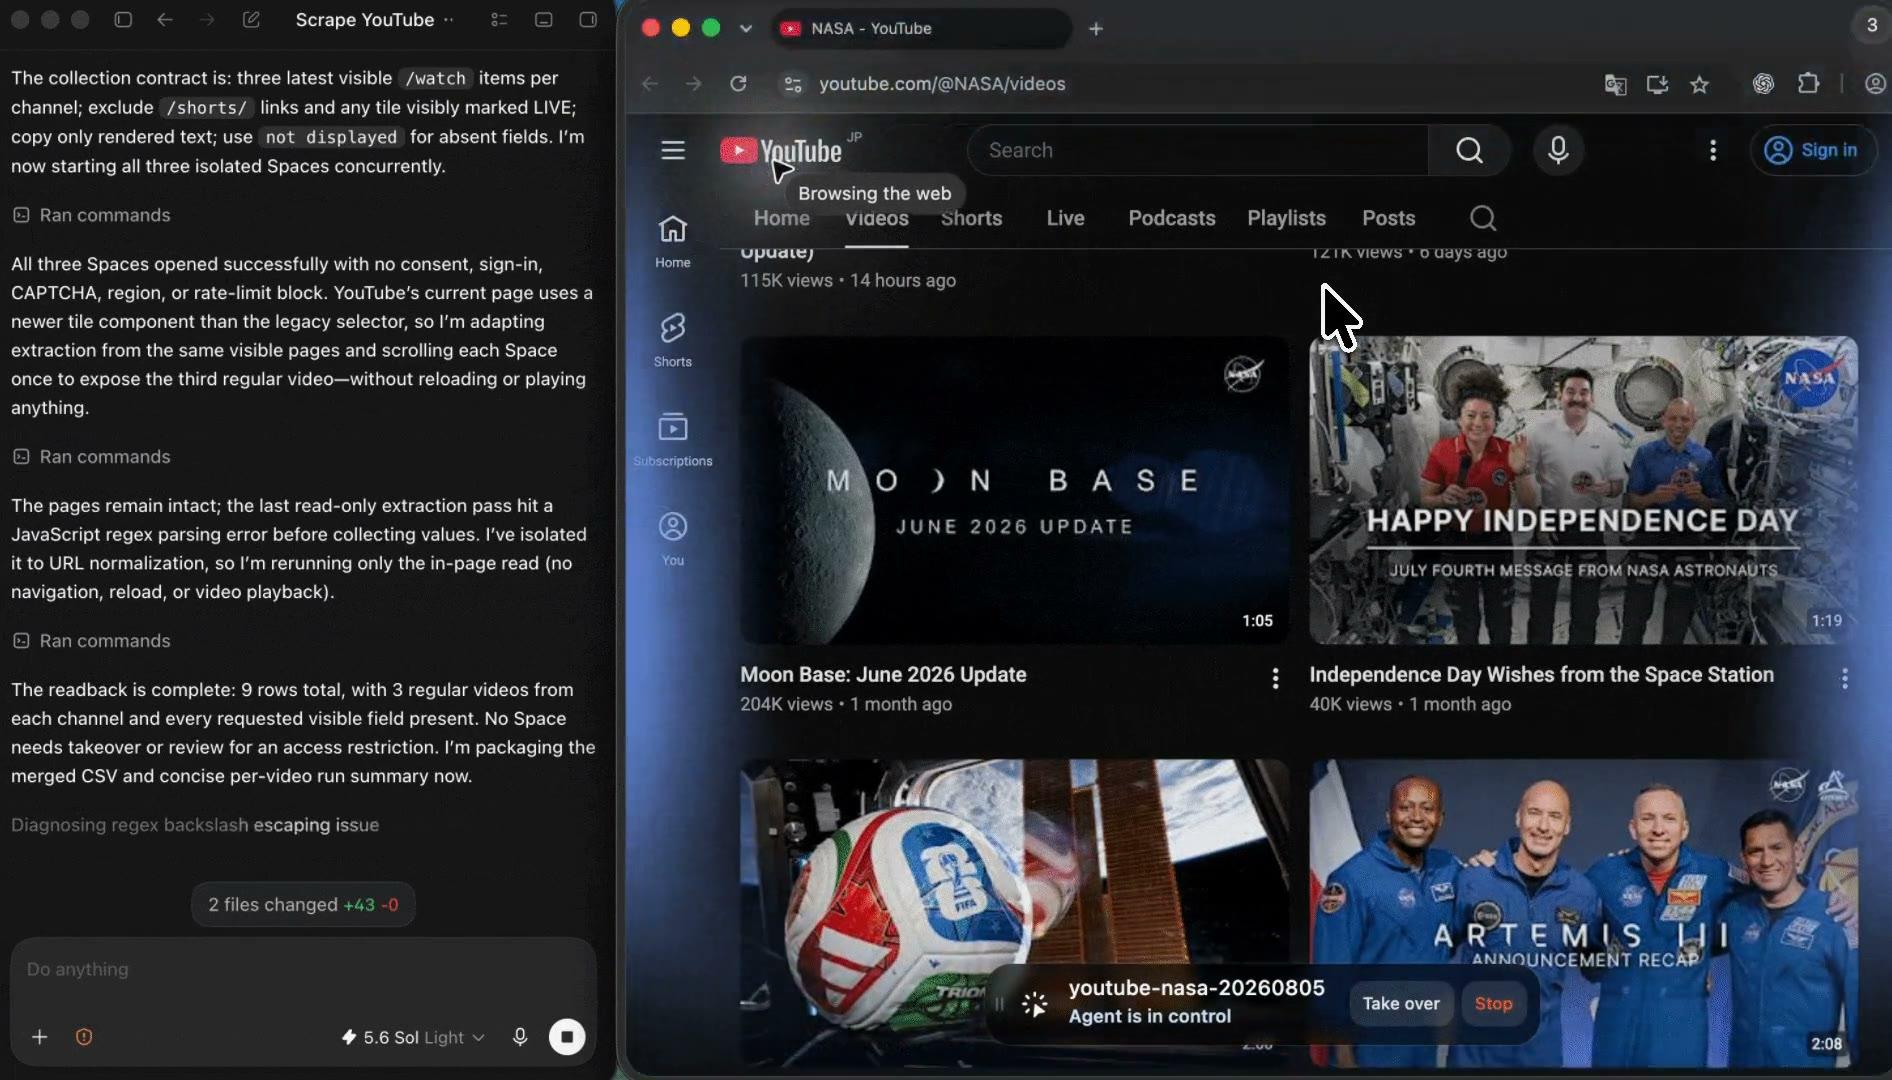The width and height of the screenshot is (1892, 1080).
Task: Open You in the YouTube sidebar
Action: (x=673, y=539)
